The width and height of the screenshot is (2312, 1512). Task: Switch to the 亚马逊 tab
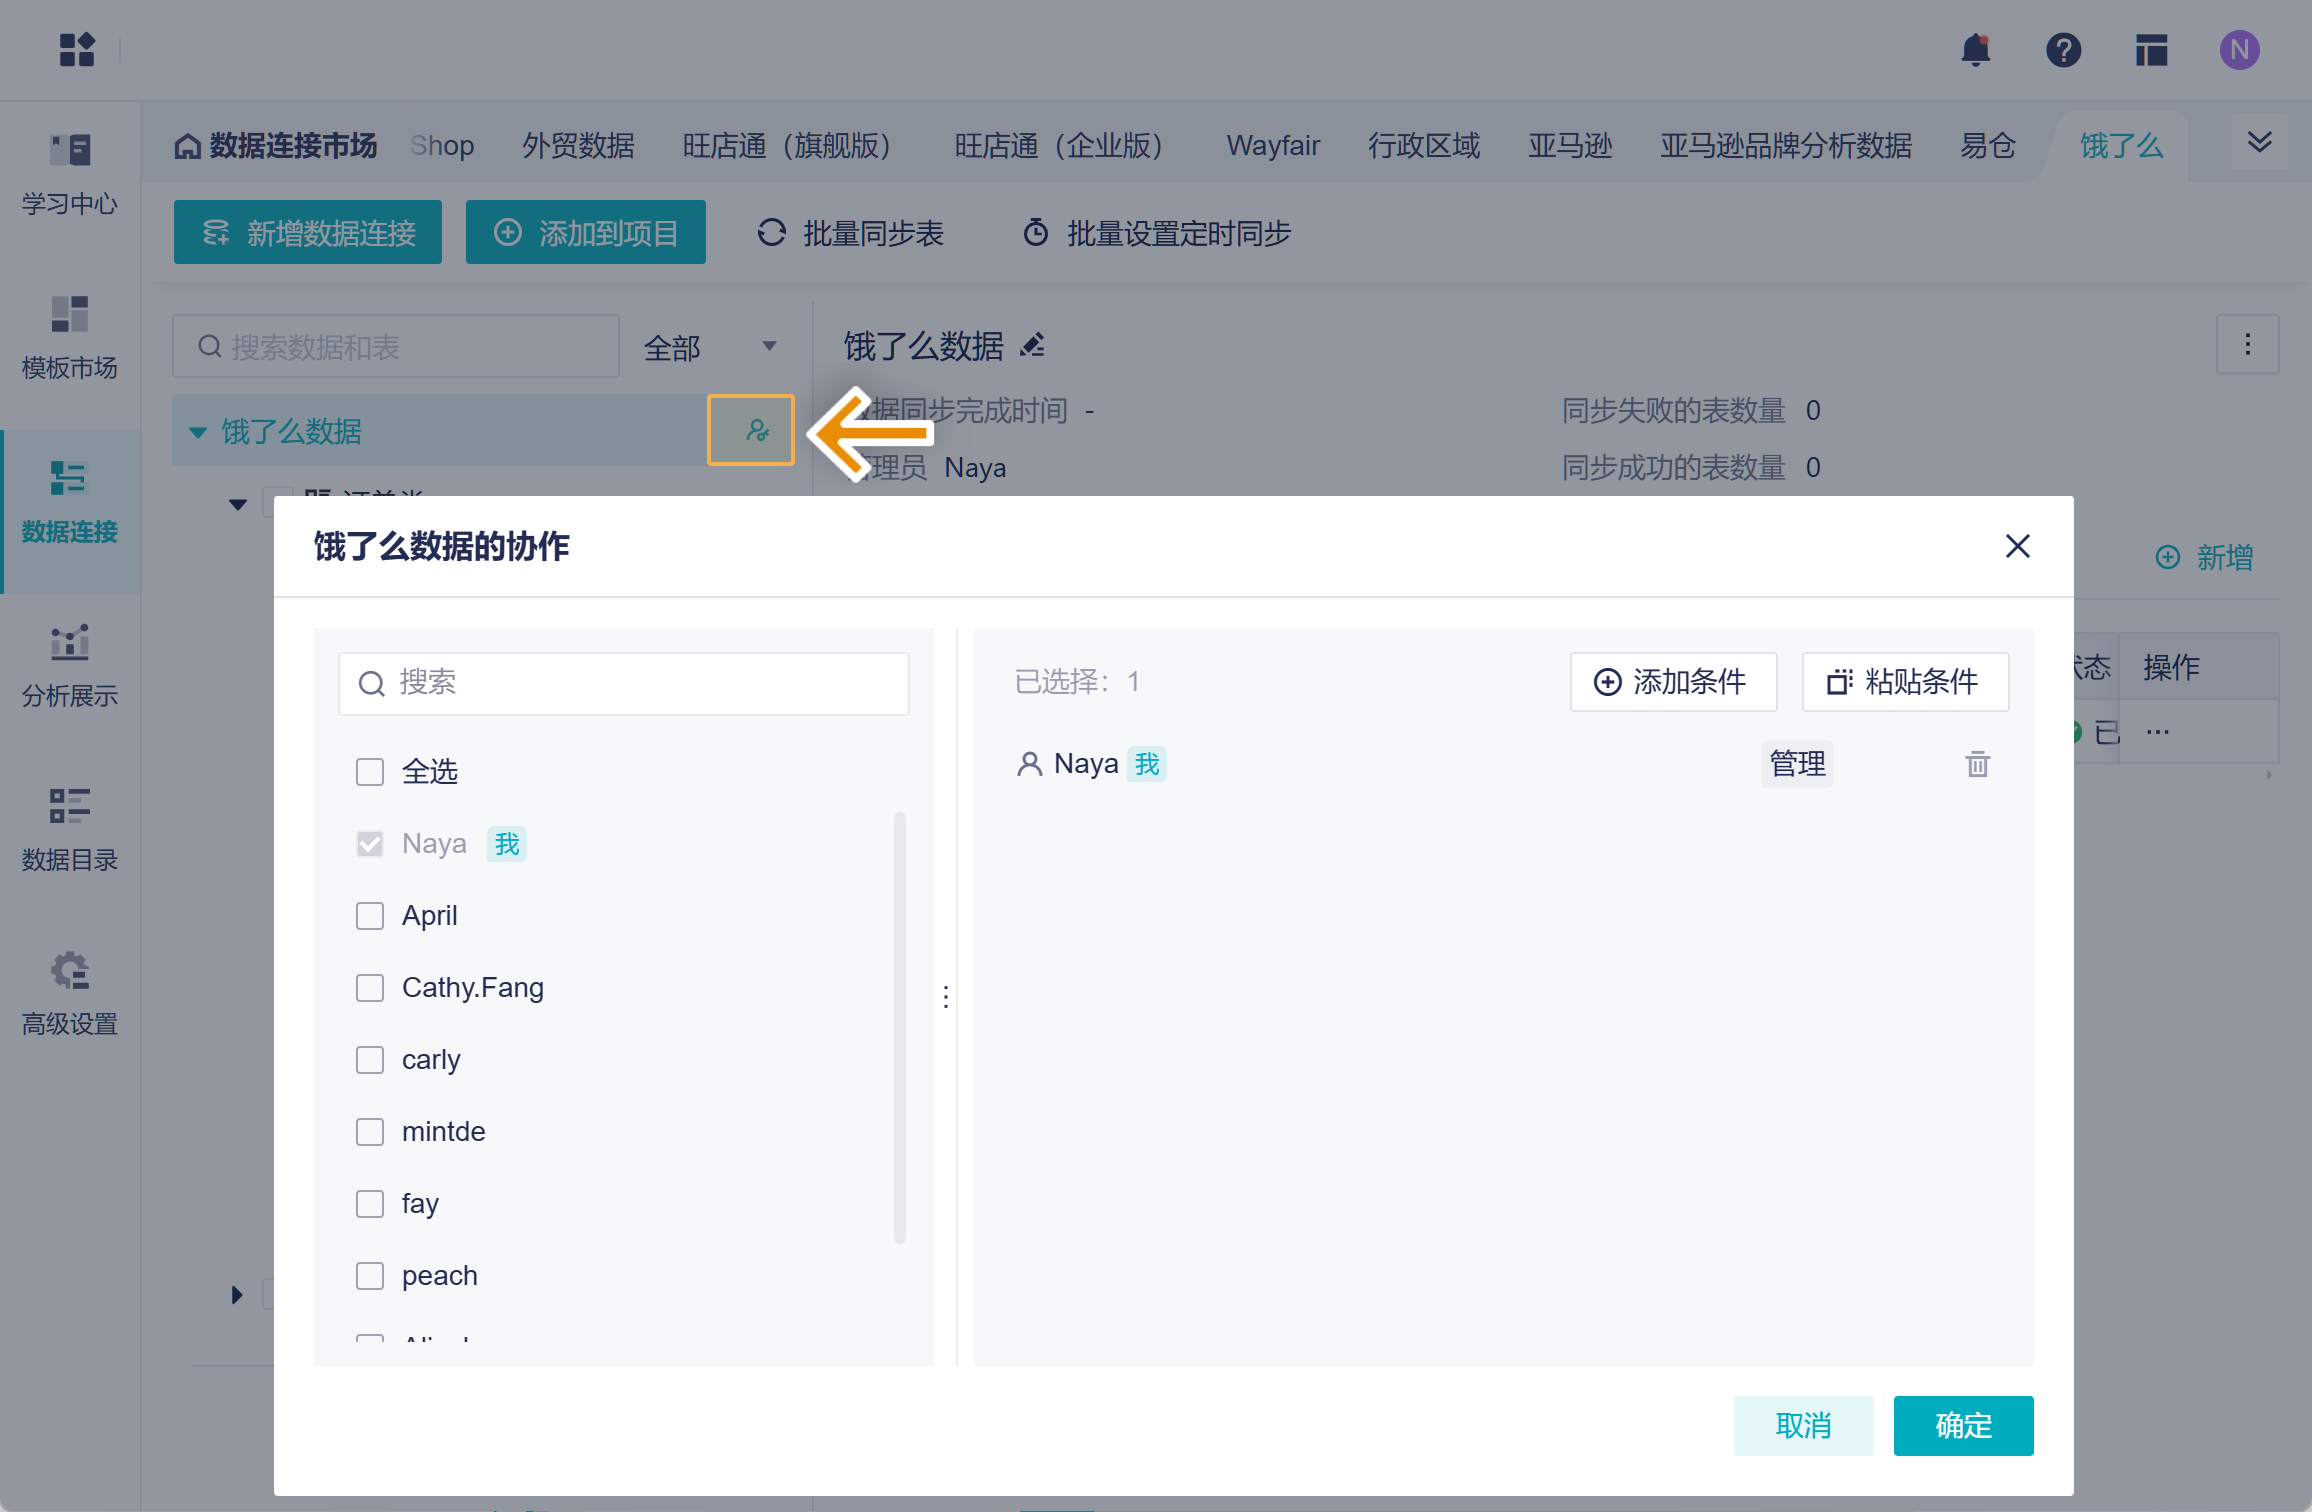pos(1569,146)
